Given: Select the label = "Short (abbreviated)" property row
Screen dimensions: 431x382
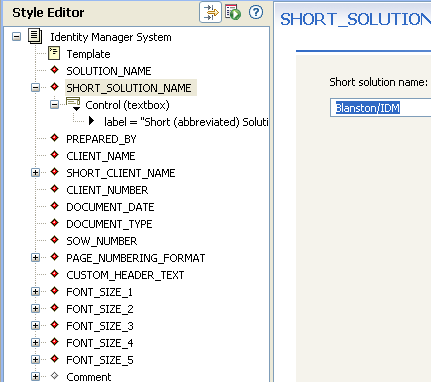Looking at the screenshot, I should point(186,122).
